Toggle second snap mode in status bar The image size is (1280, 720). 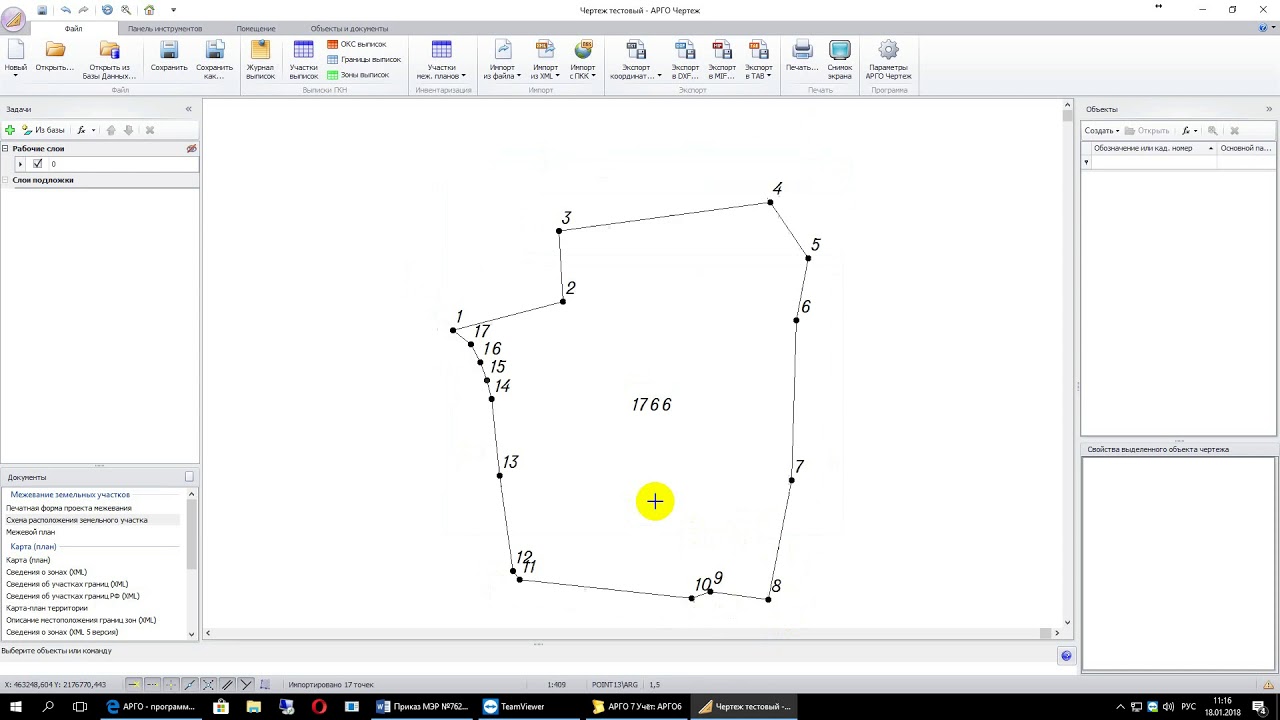tap(152, 684)
